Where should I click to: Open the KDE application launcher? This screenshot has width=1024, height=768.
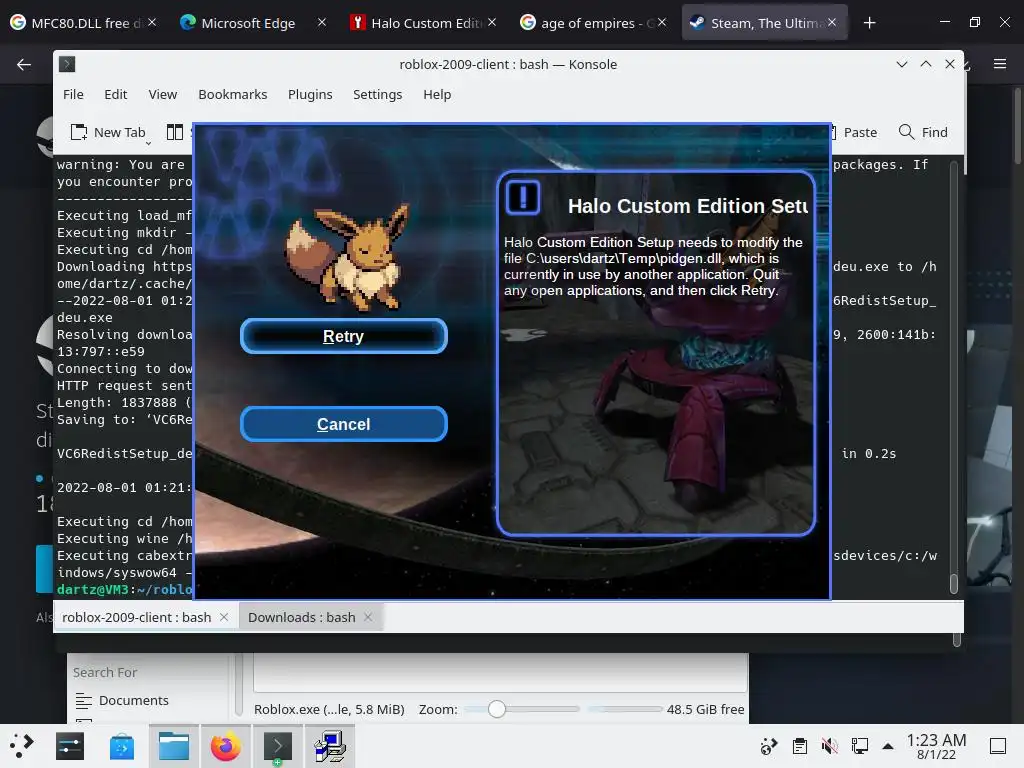coord(22,746)
